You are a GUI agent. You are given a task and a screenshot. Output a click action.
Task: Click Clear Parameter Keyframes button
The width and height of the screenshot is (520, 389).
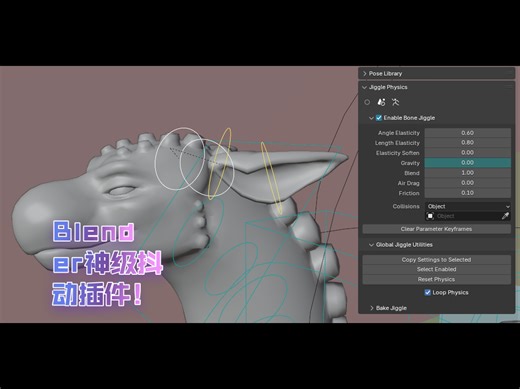436,229
